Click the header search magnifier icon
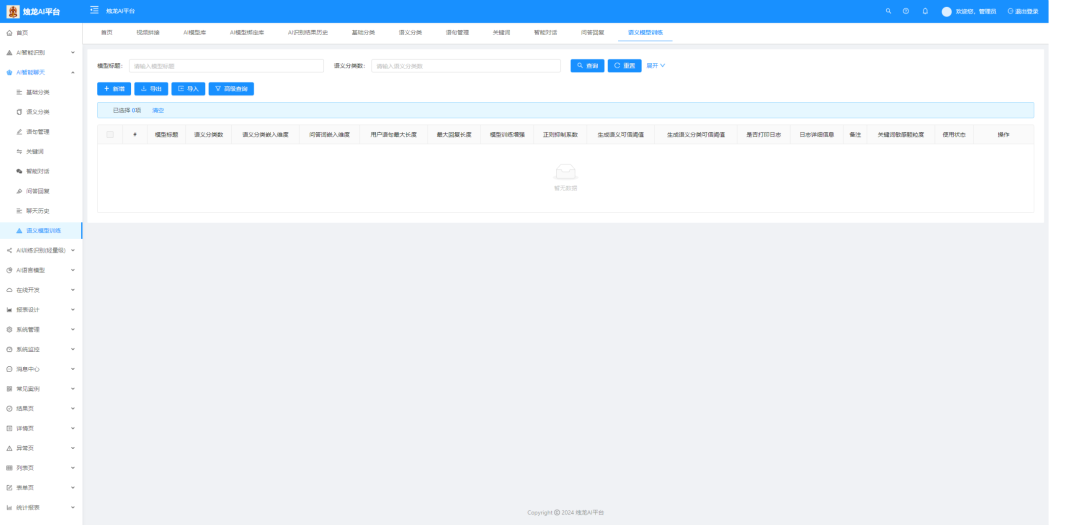The width and height of the screenshot is (1080, 525). pos(889,11)
